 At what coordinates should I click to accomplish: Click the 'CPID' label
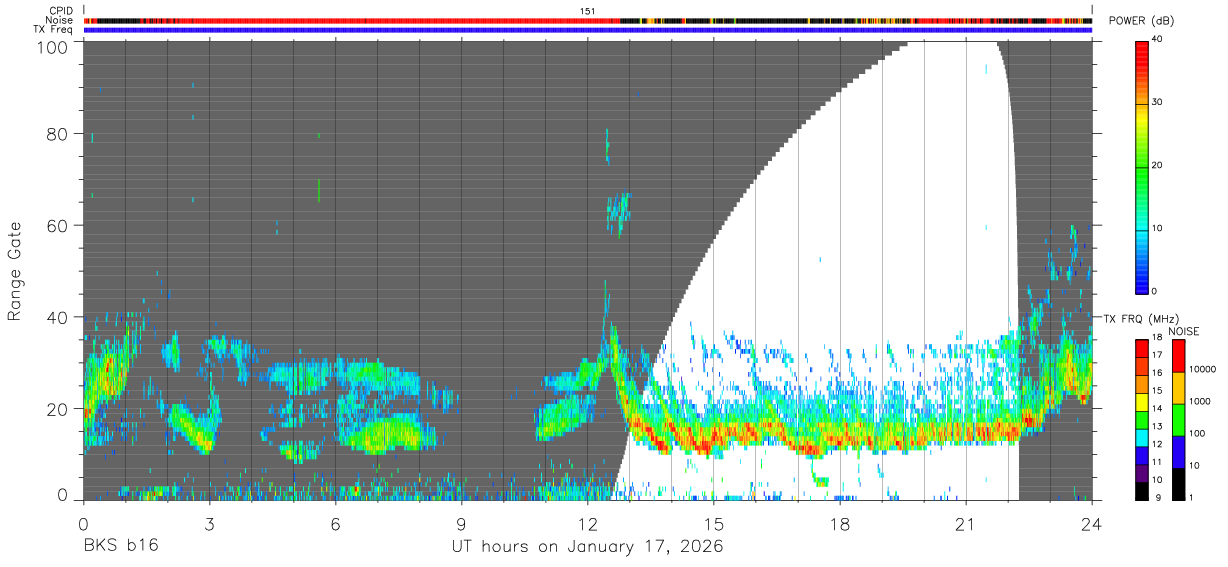point(62,10)
